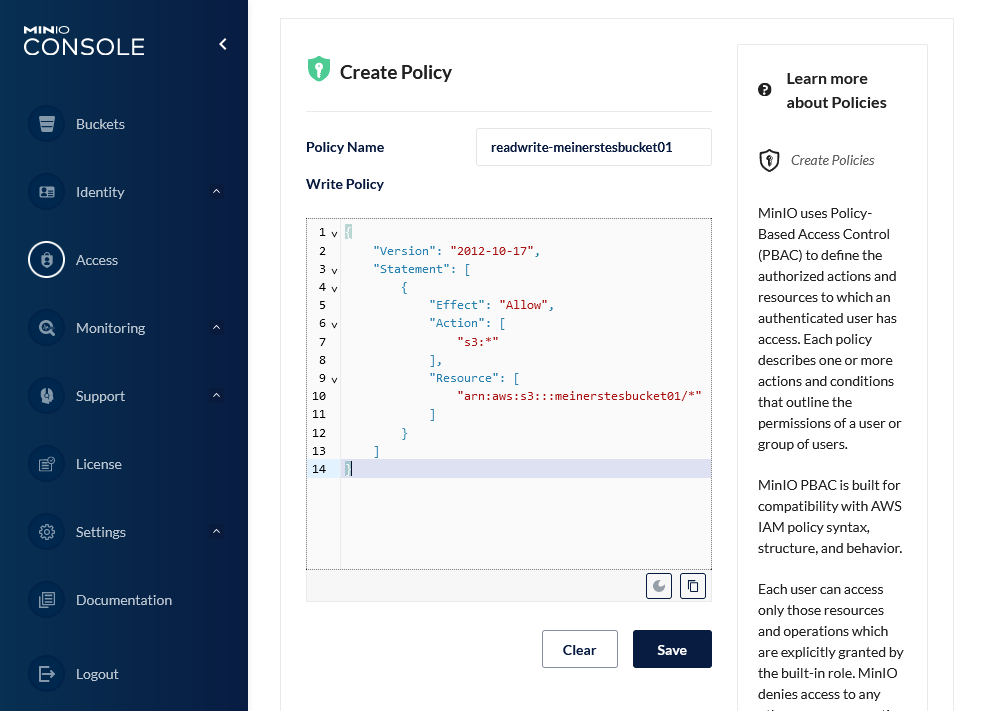Fold the Statement array on line 3

[334, 270]
